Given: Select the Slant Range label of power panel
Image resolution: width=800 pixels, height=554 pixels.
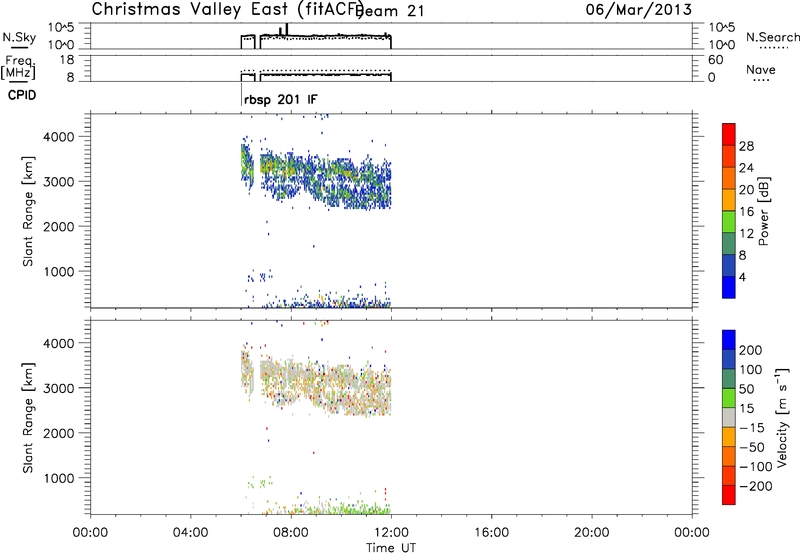Looking at the screenshot, I should pyautogui.click(x=28, y=211).
